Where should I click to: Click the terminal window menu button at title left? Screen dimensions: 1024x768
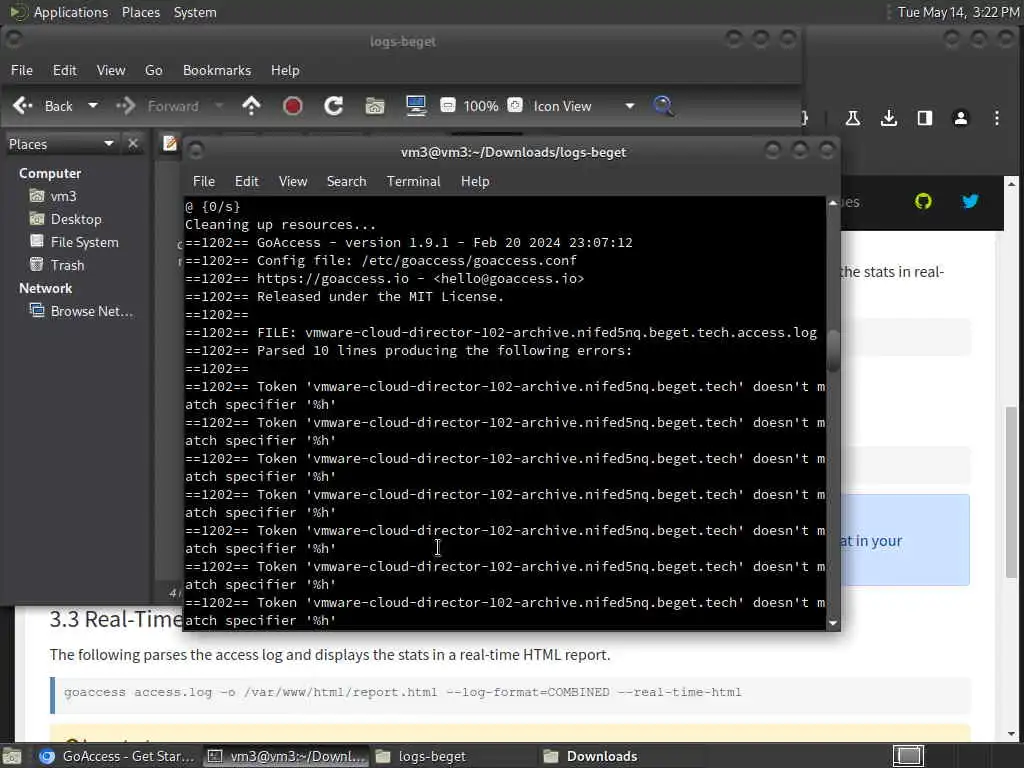(x=196, y=151)
